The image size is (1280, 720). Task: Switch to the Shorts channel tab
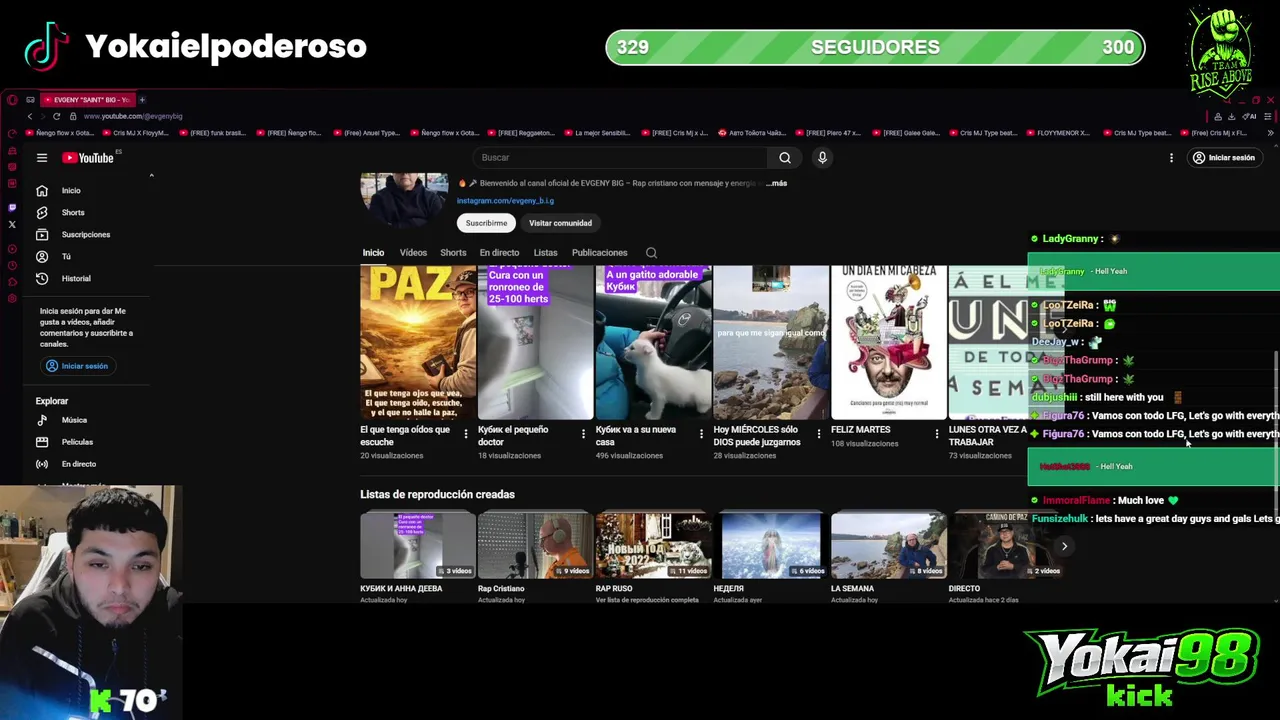pos(453,253)
